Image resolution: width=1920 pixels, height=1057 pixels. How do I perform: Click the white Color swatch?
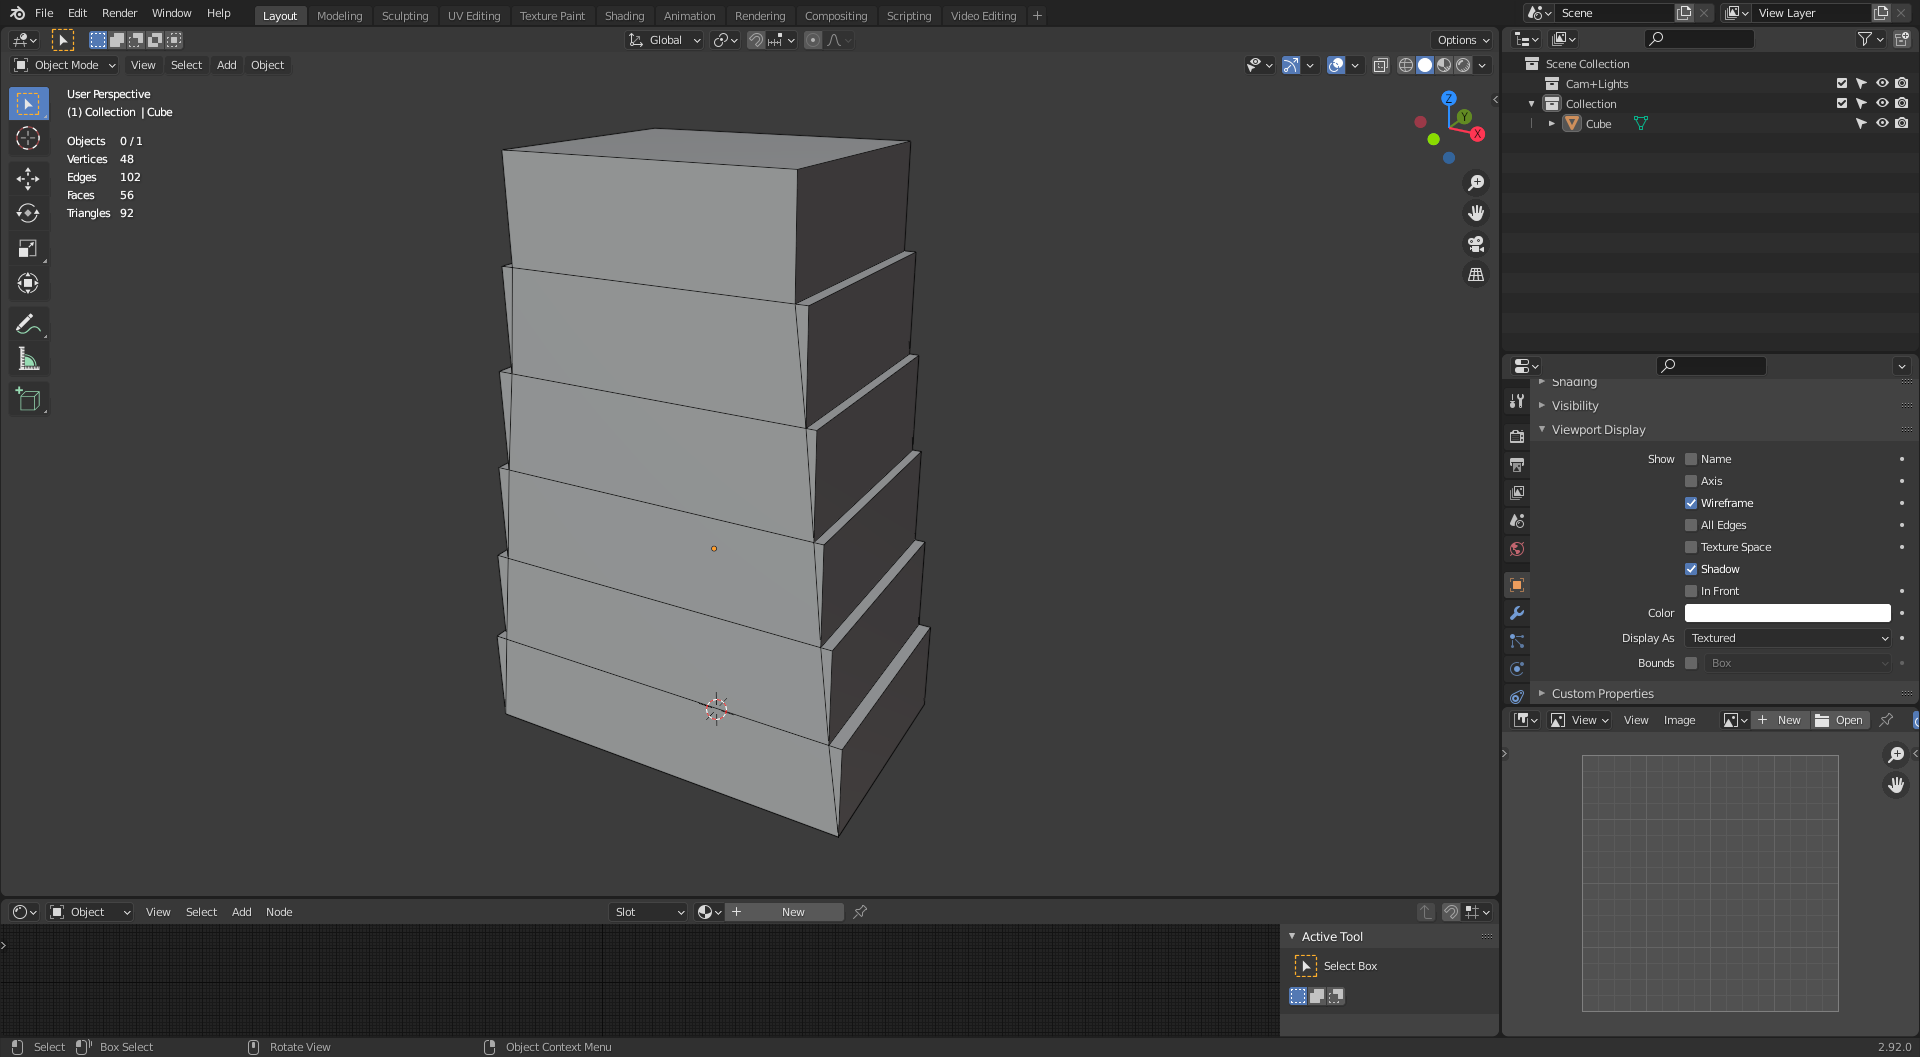coord(1787,613)
